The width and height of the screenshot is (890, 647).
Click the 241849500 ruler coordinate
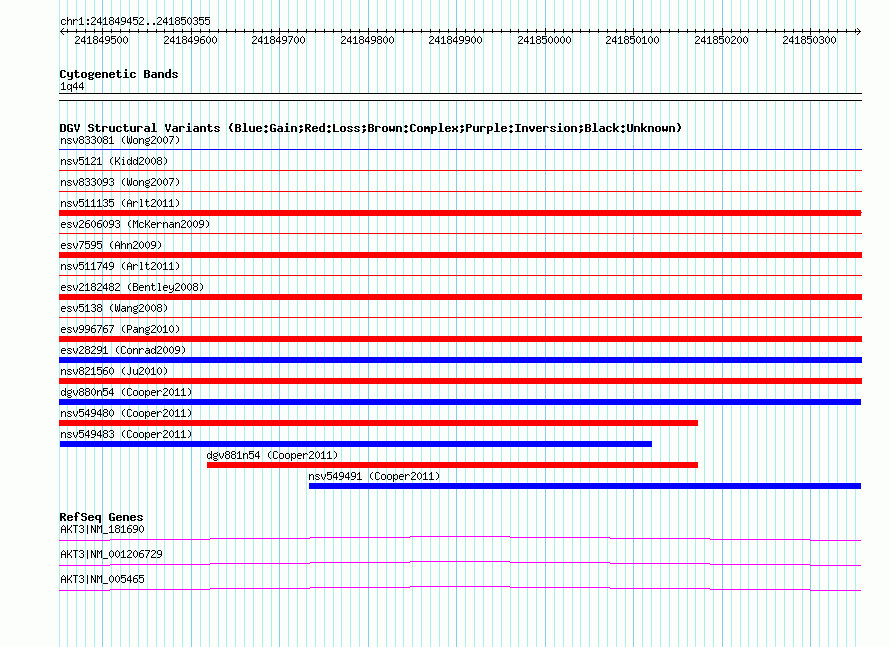click(x=102, y=40)
